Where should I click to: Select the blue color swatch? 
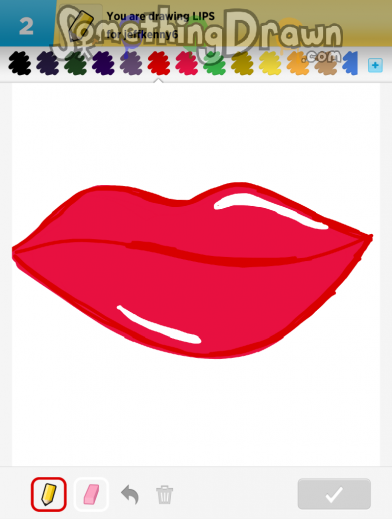pyautogui.click(x=350, y=63)
